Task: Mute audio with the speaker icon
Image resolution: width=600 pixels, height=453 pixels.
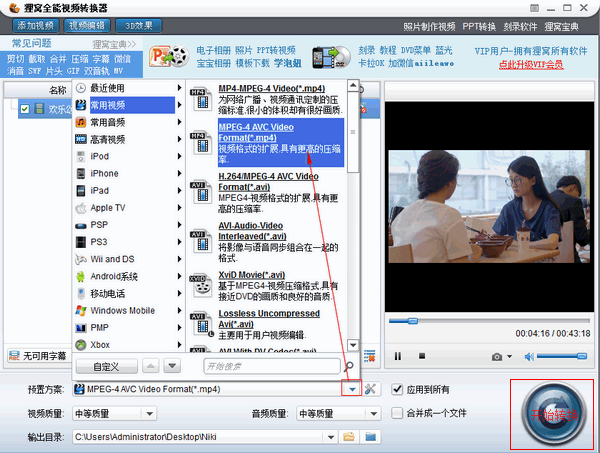Action: pos(529,357)
